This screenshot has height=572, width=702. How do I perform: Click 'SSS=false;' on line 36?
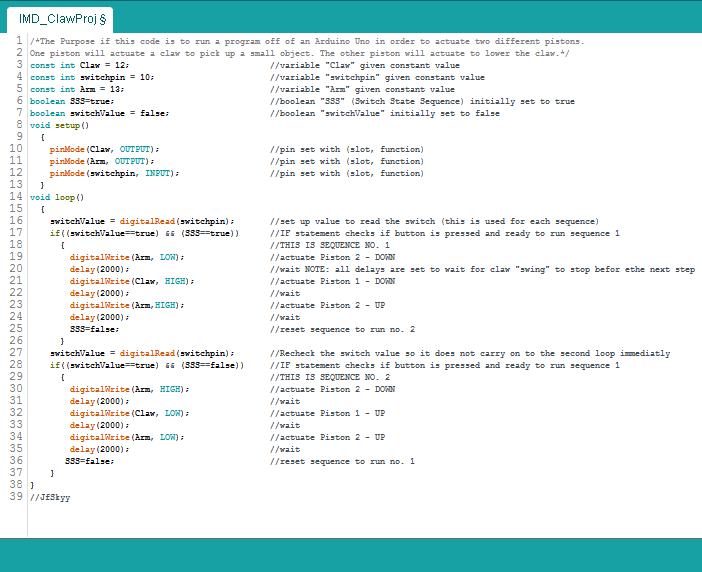90,462
